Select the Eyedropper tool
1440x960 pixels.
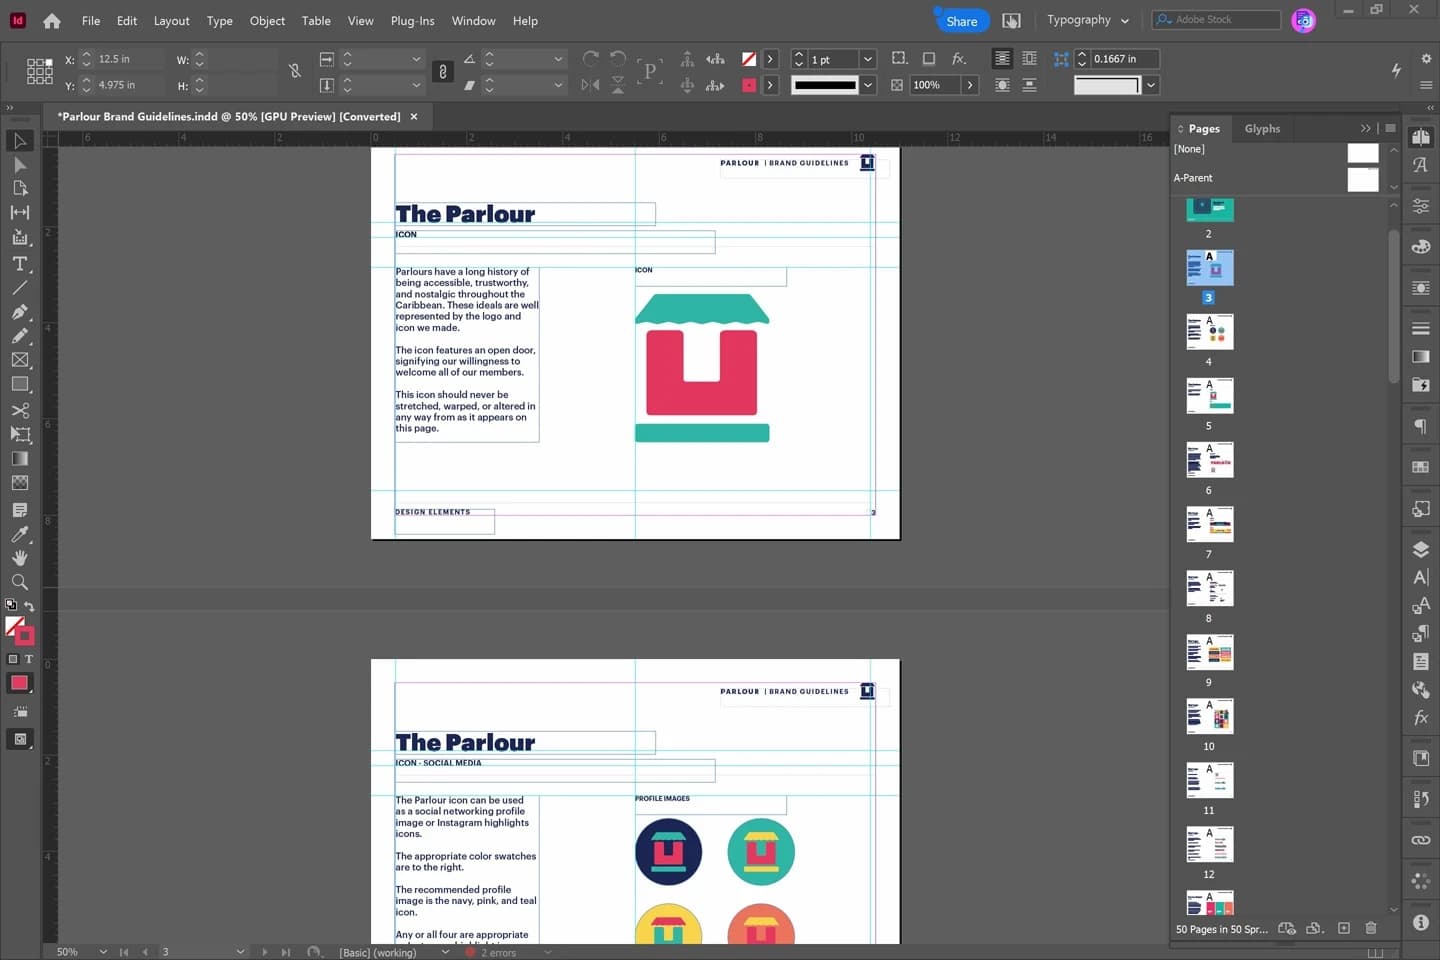pyautogui.click(x=19, y=534)
